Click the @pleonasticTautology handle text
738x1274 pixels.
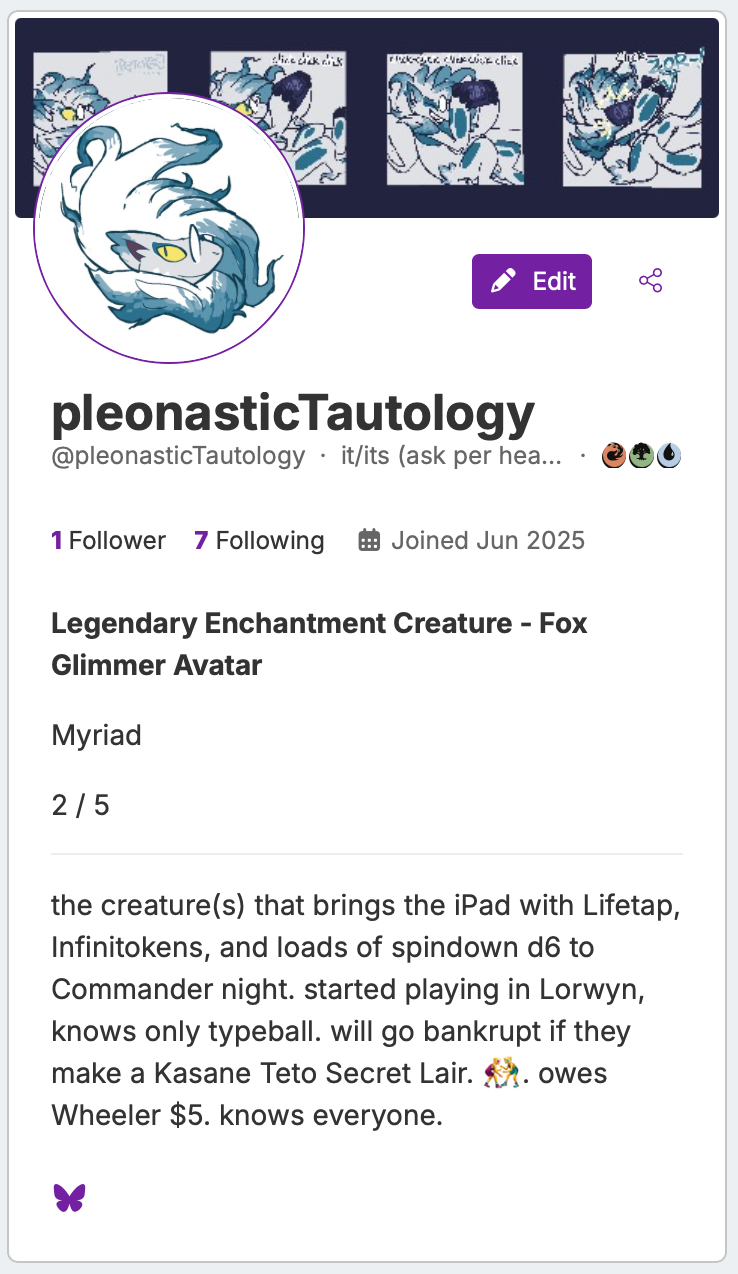coord(178,456)
